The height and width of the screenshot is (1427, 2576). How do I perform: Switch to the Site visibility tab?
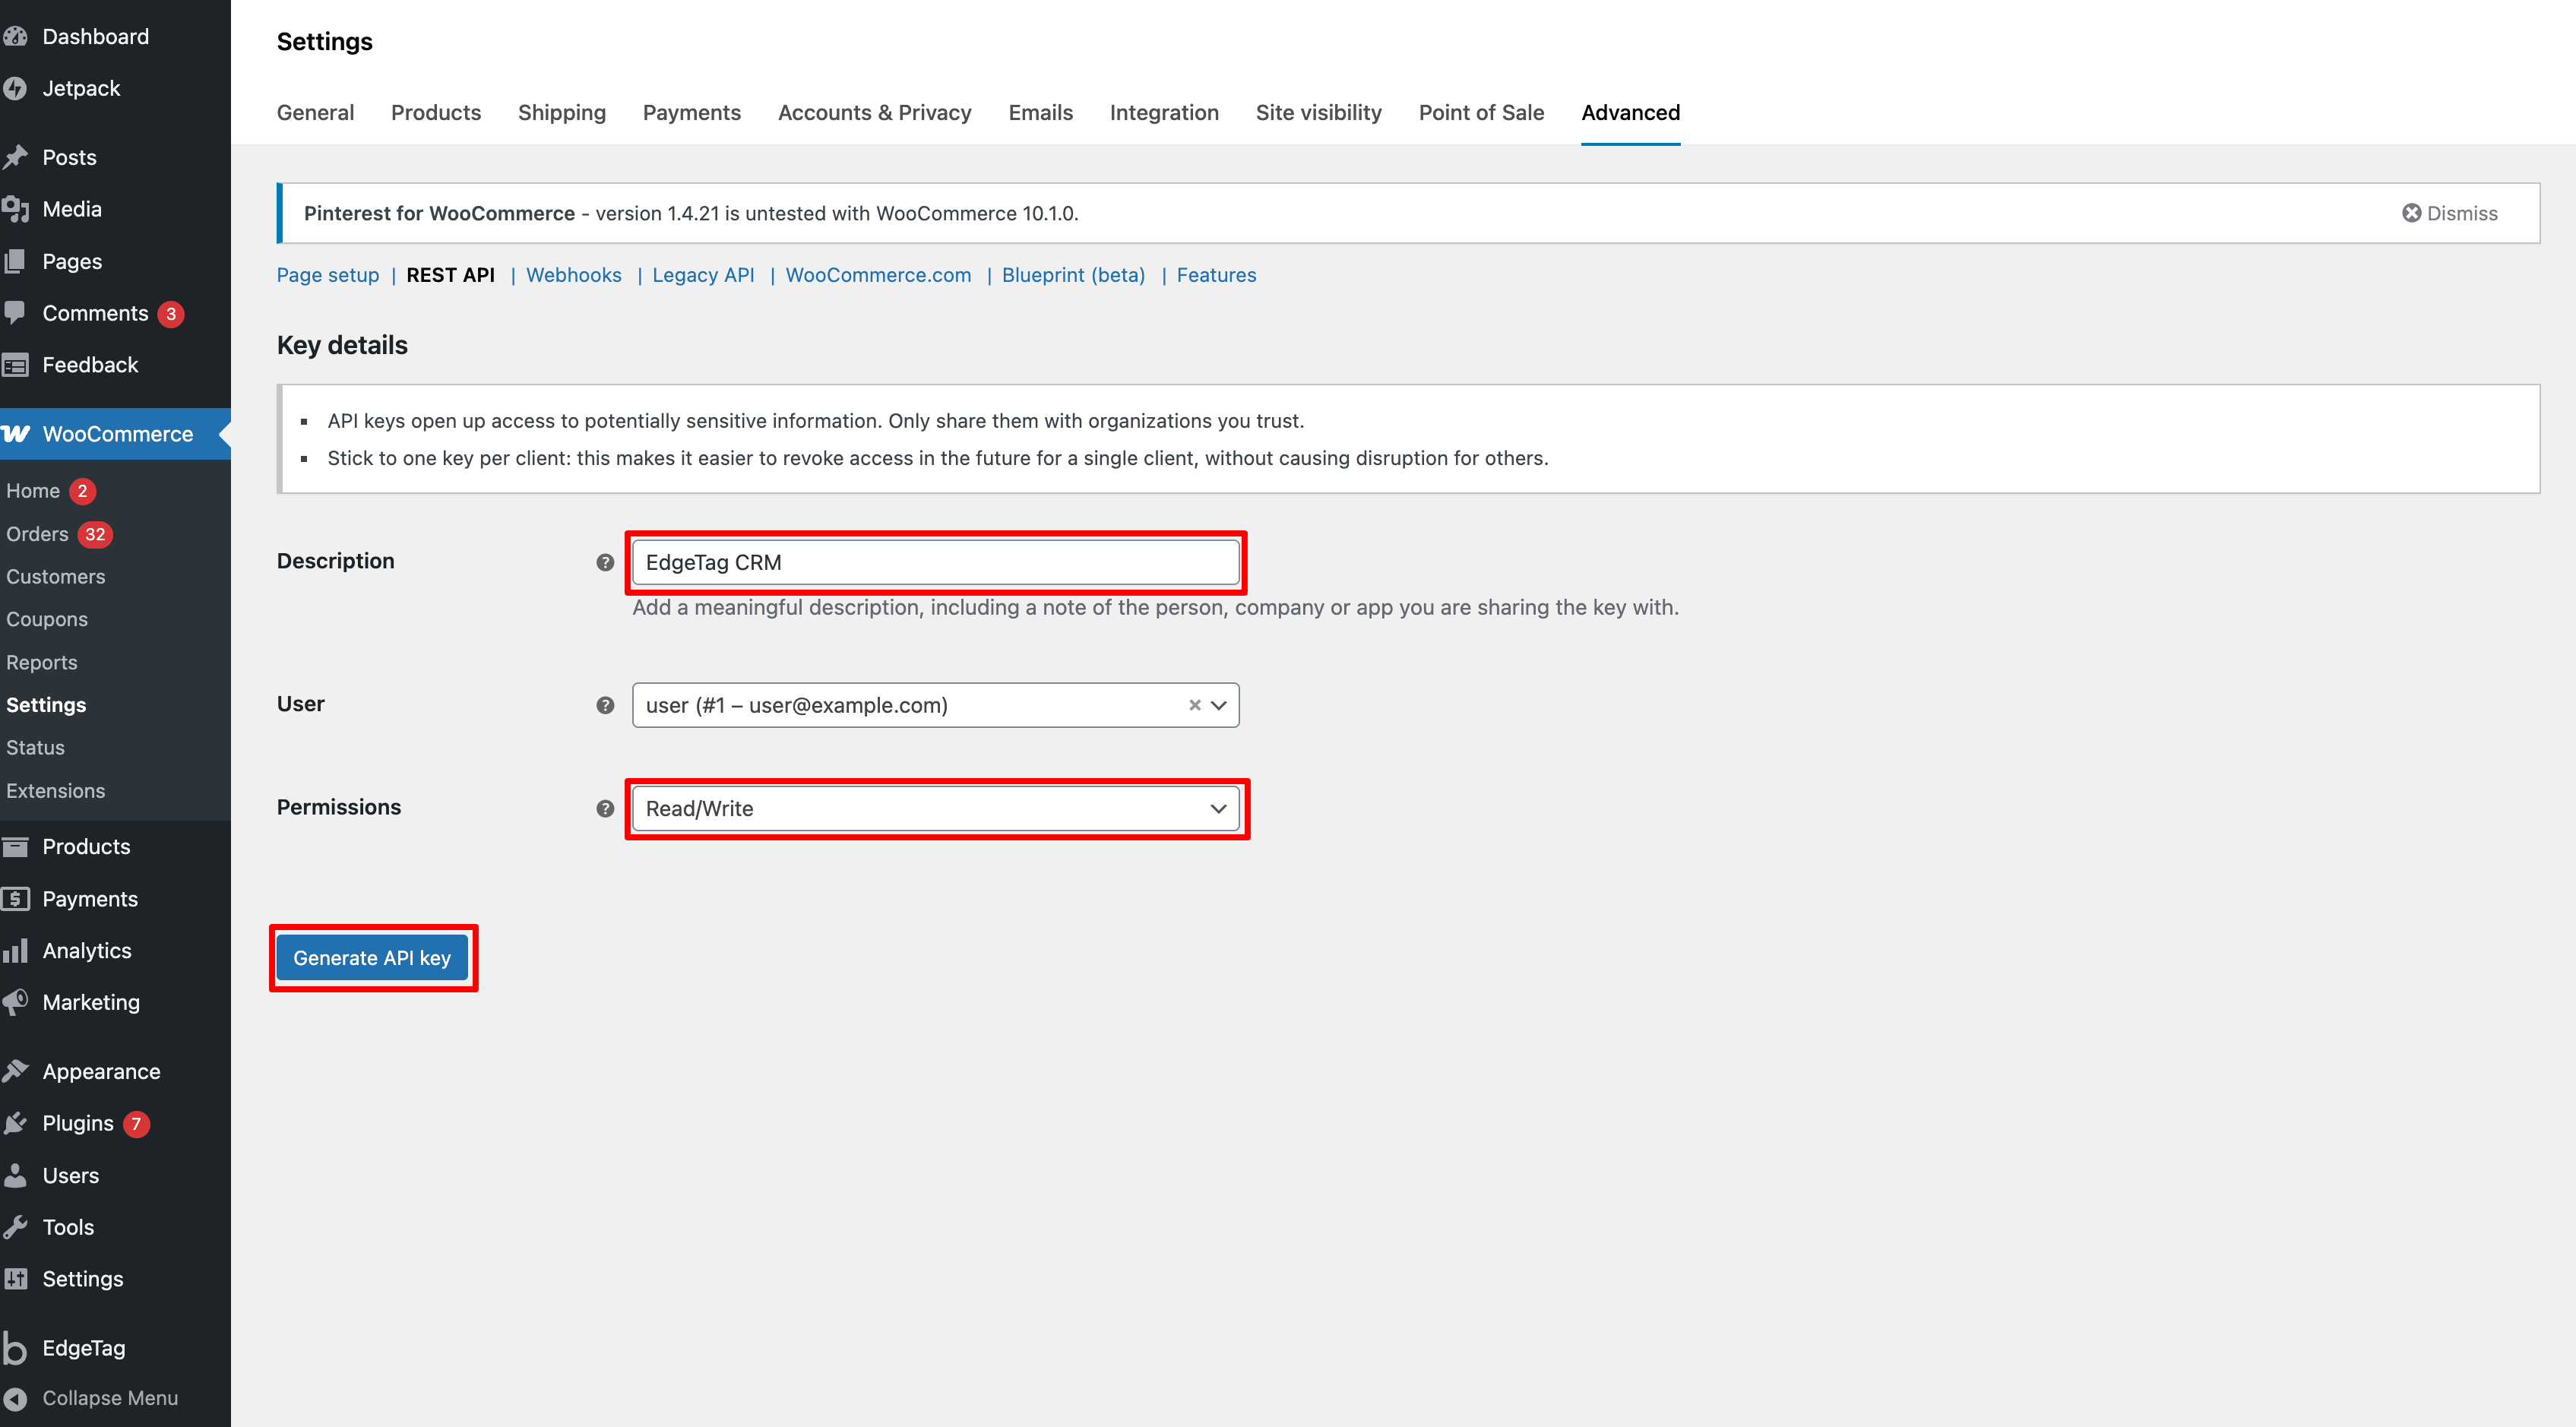(1317, 112)
